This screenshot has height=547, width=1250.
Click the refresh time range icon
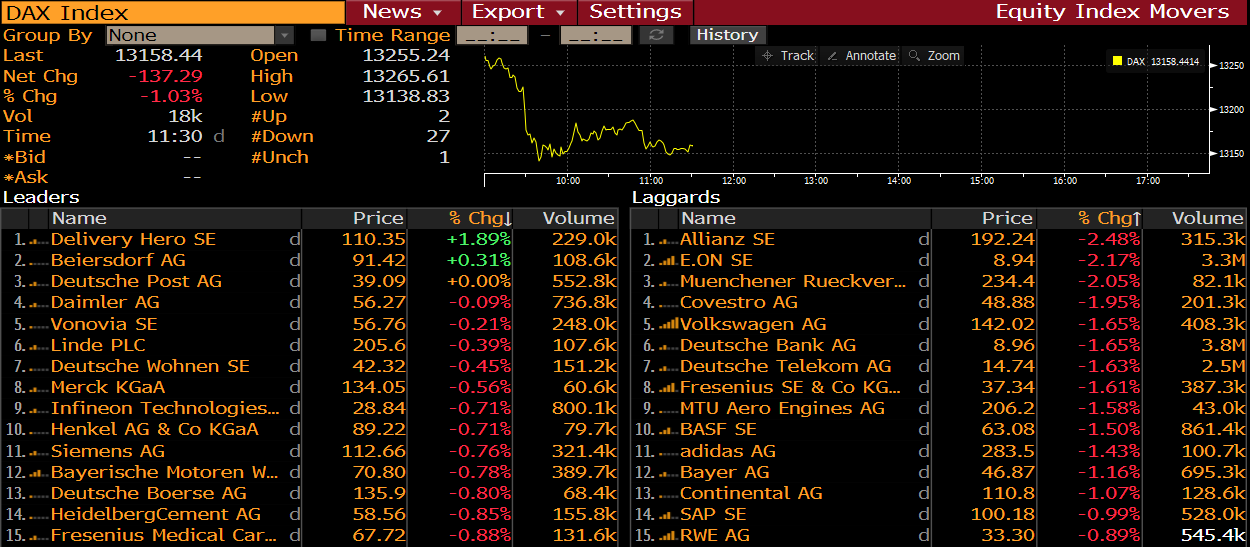click(656, 35)
